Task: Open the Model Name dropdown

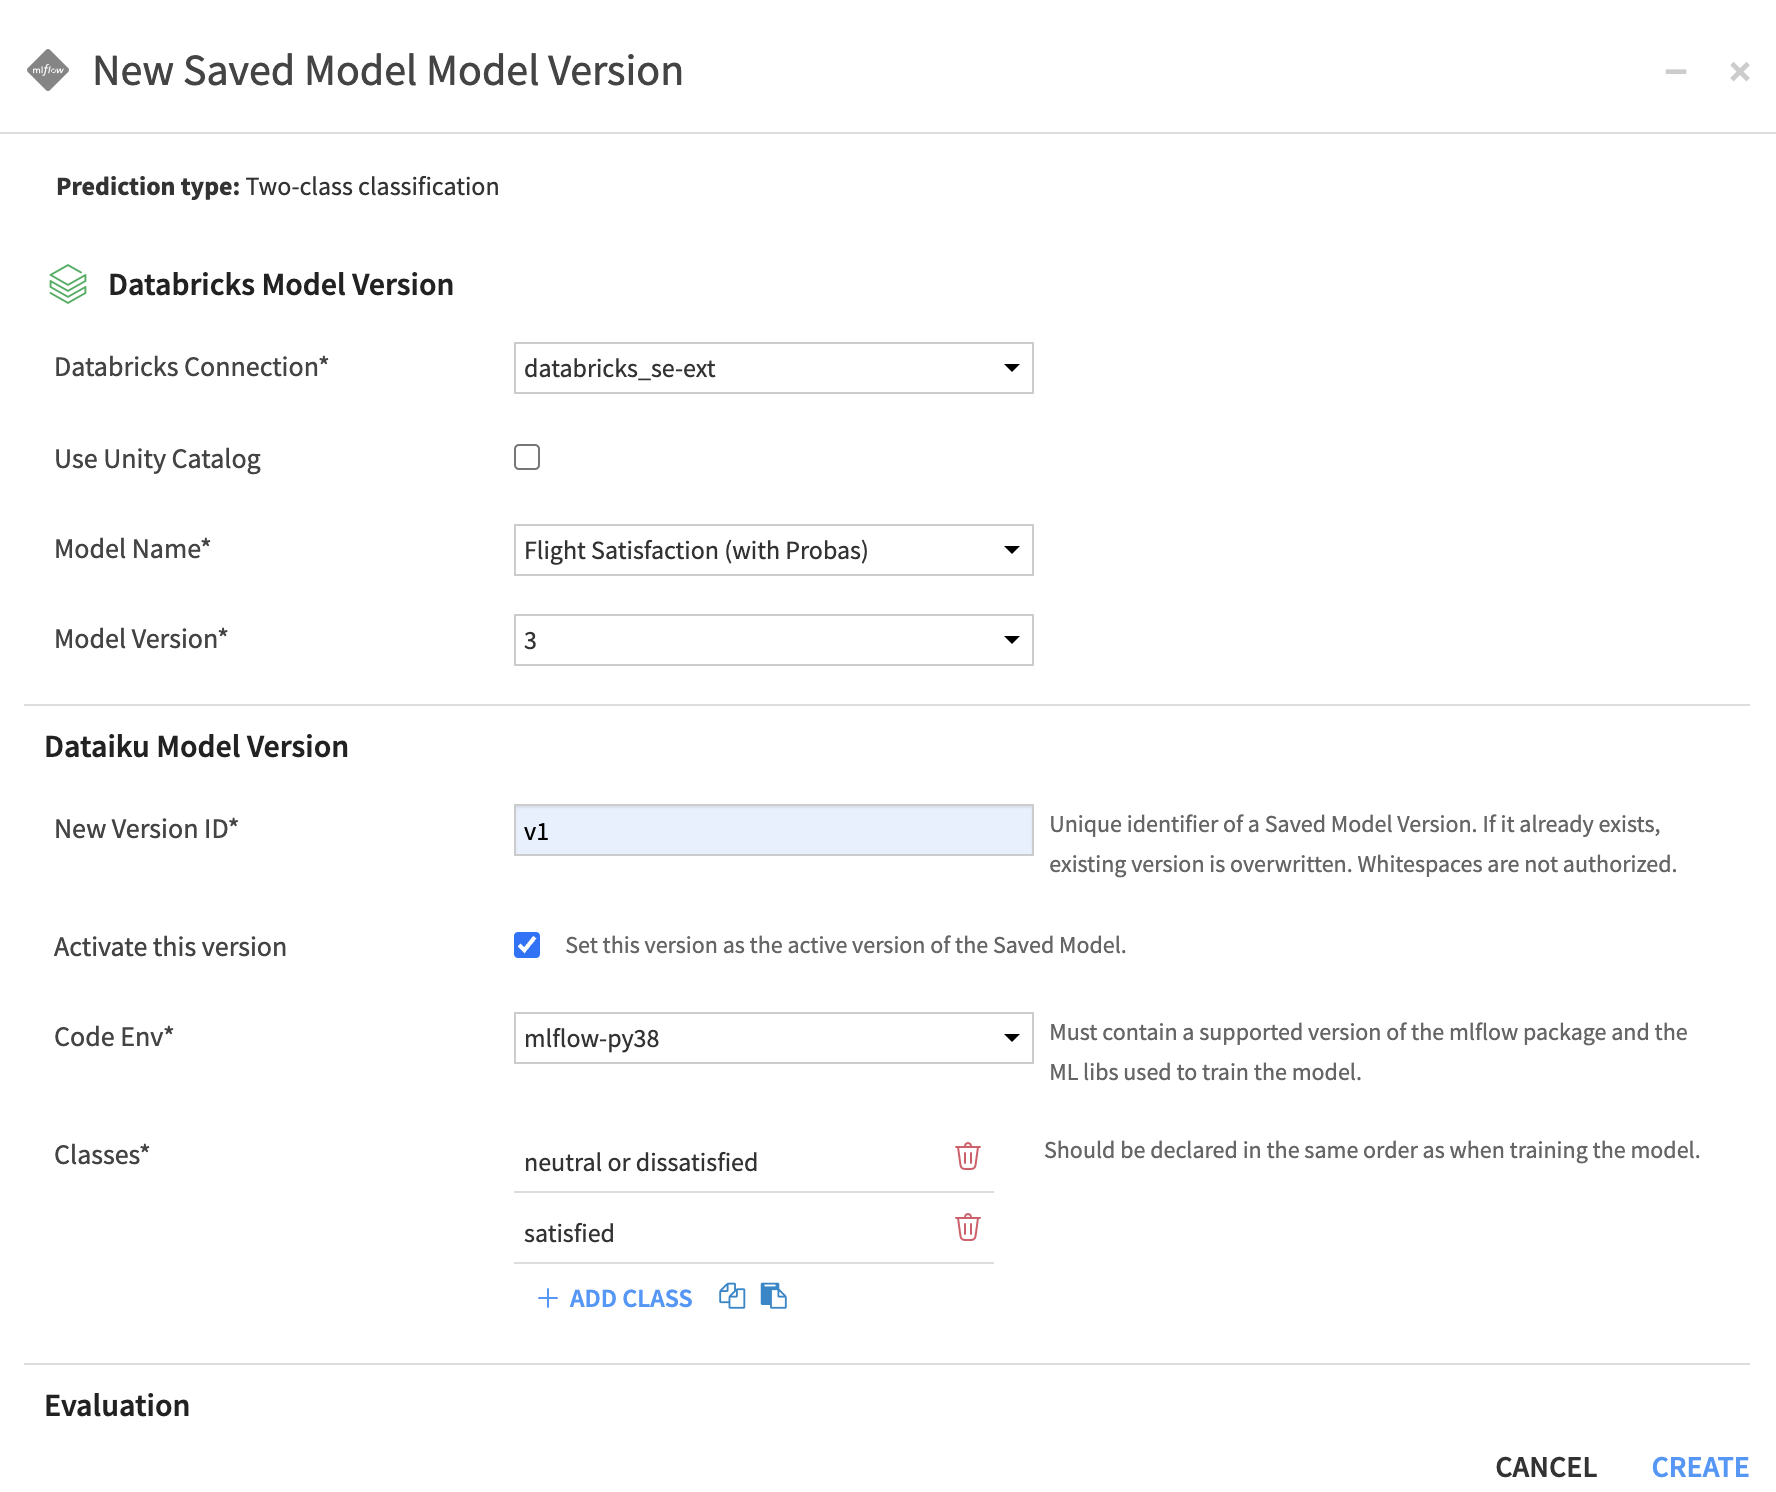Action: (773, 550)
